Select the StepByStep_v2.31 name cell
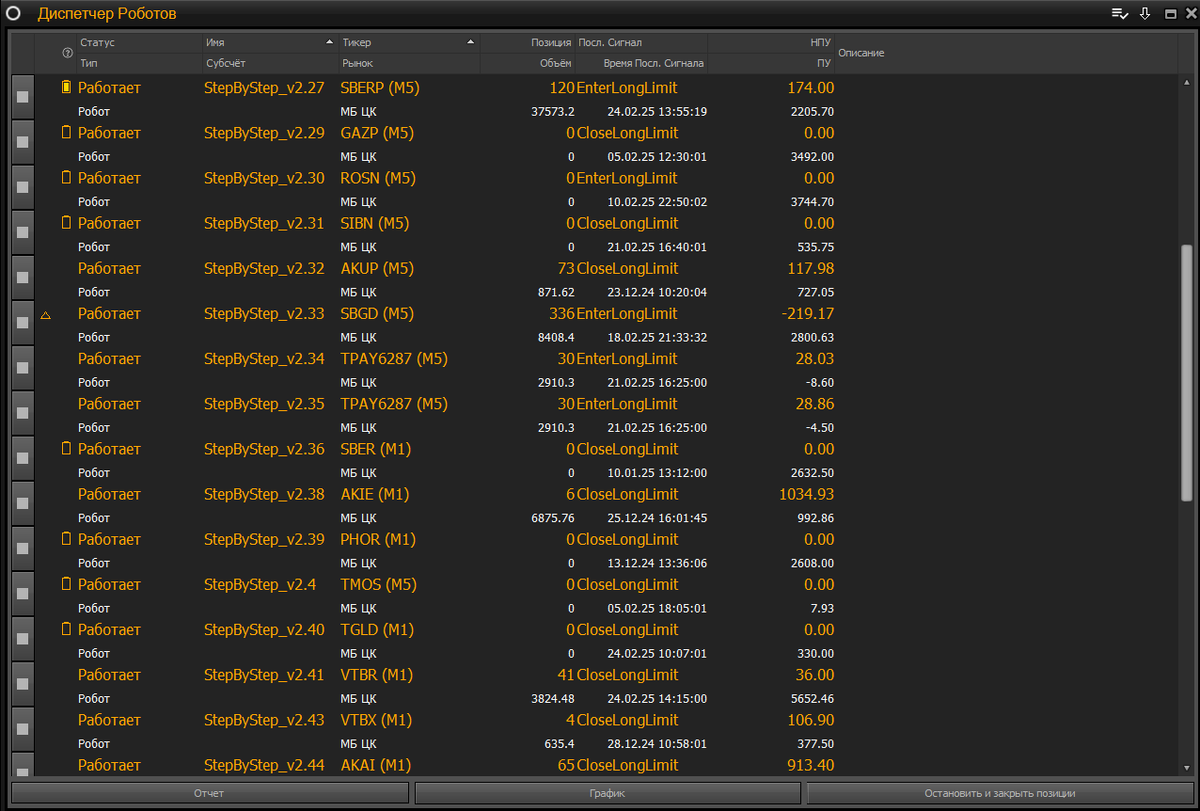Screen dimensions: 1200x811 (x=264, y=223)
